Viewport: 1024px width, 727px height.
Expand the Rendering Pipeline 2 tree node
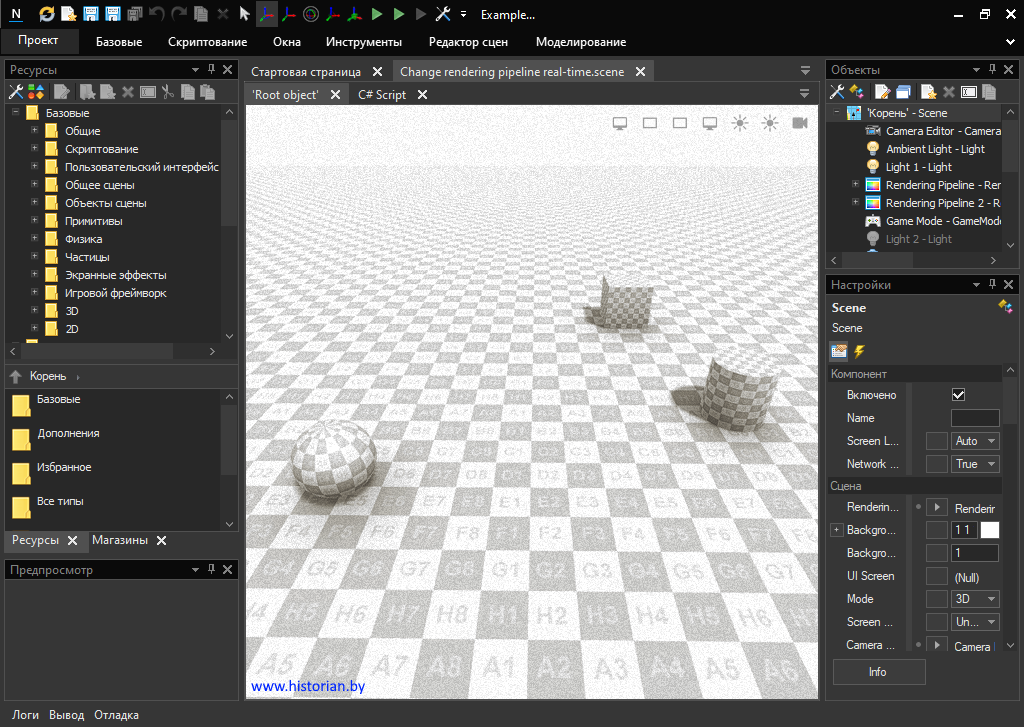tap(855, 203)
